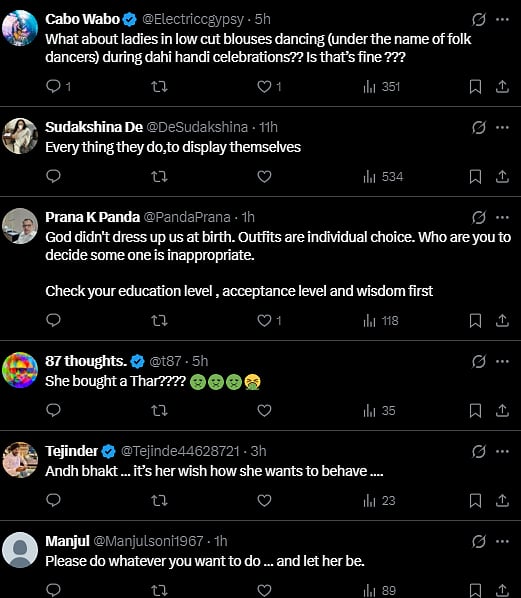521x598 pixels.
Task: Like Prana K Panda's tweet
Action: click(269, 321)
